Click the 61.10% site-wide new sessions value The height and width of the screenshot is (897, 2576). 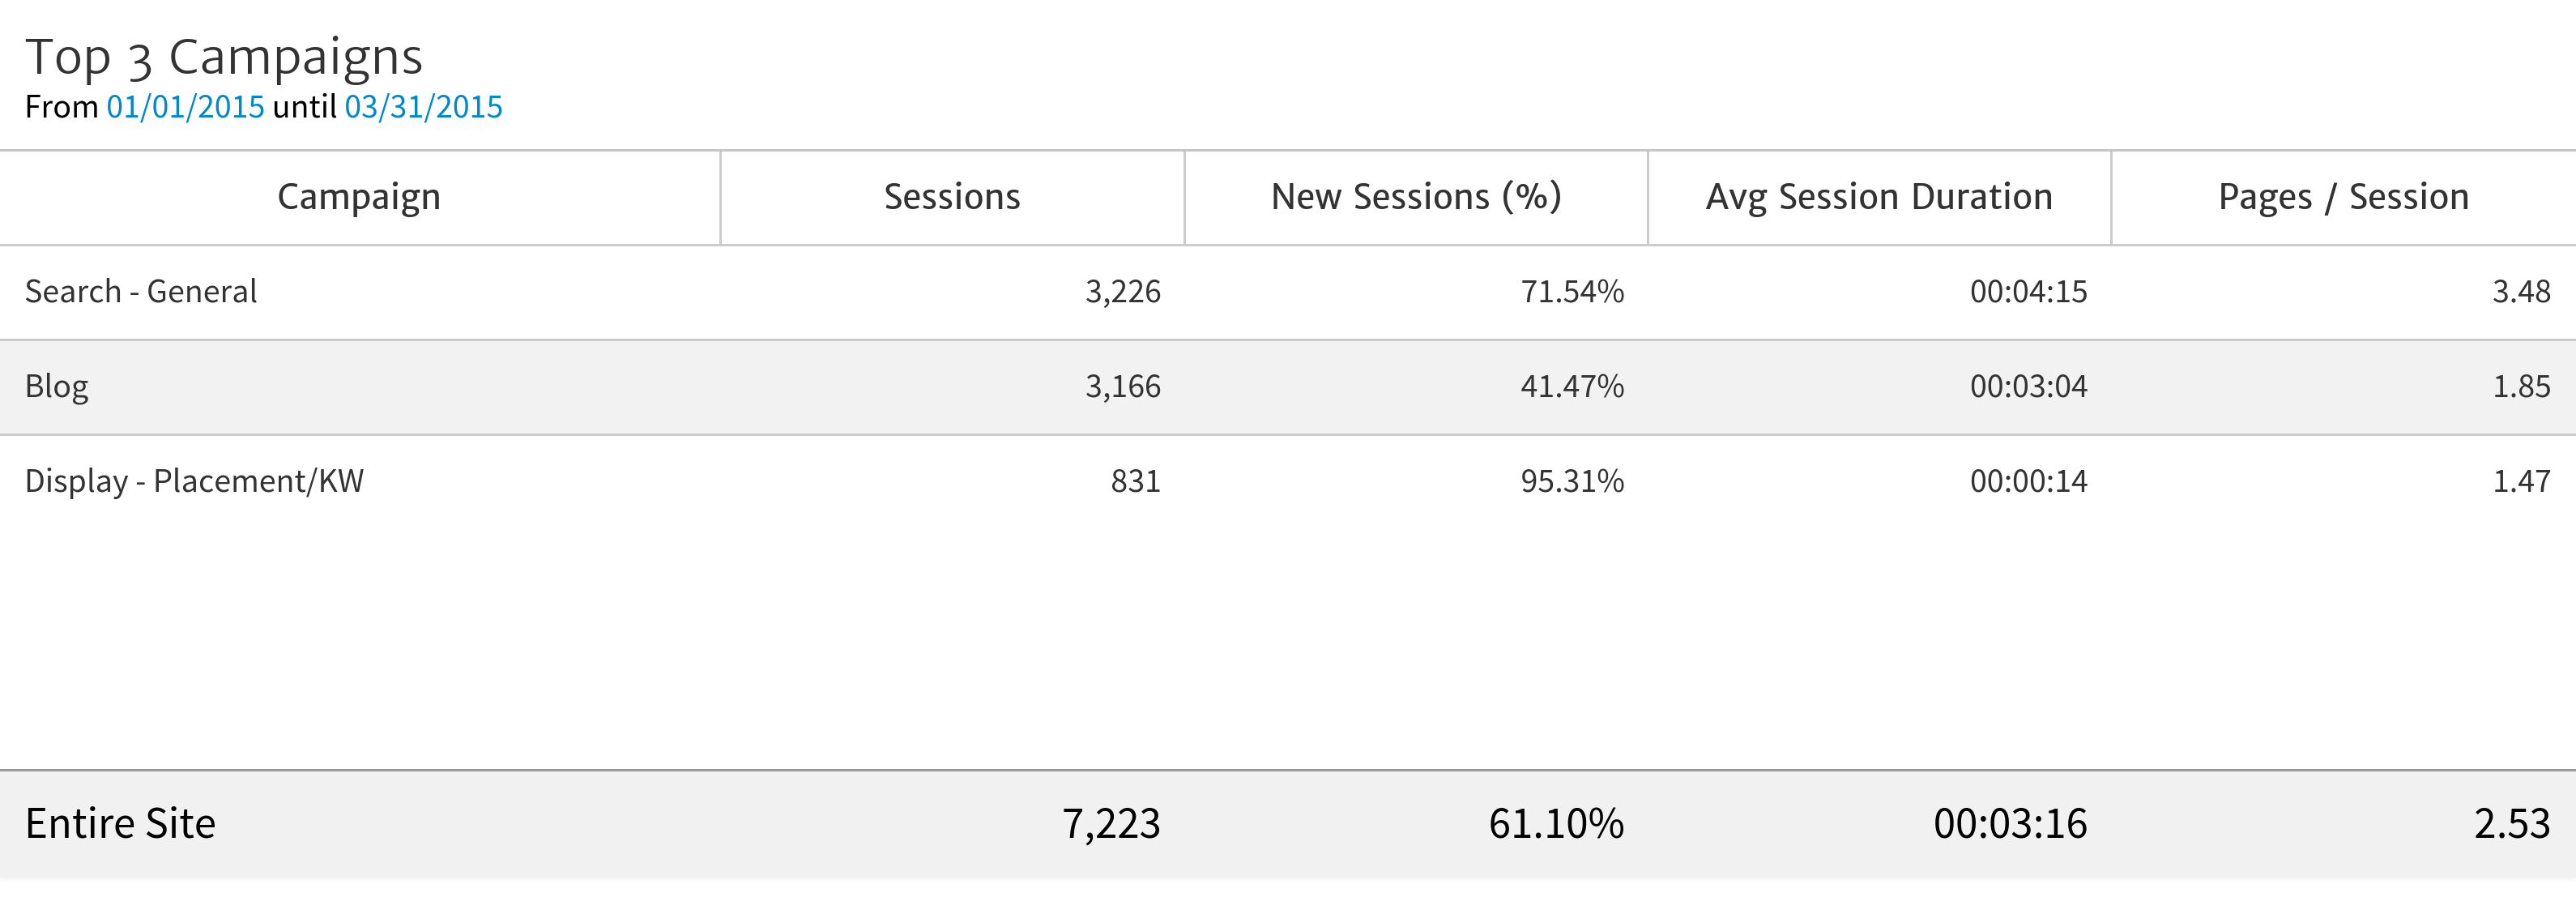tap(1555, 823)
